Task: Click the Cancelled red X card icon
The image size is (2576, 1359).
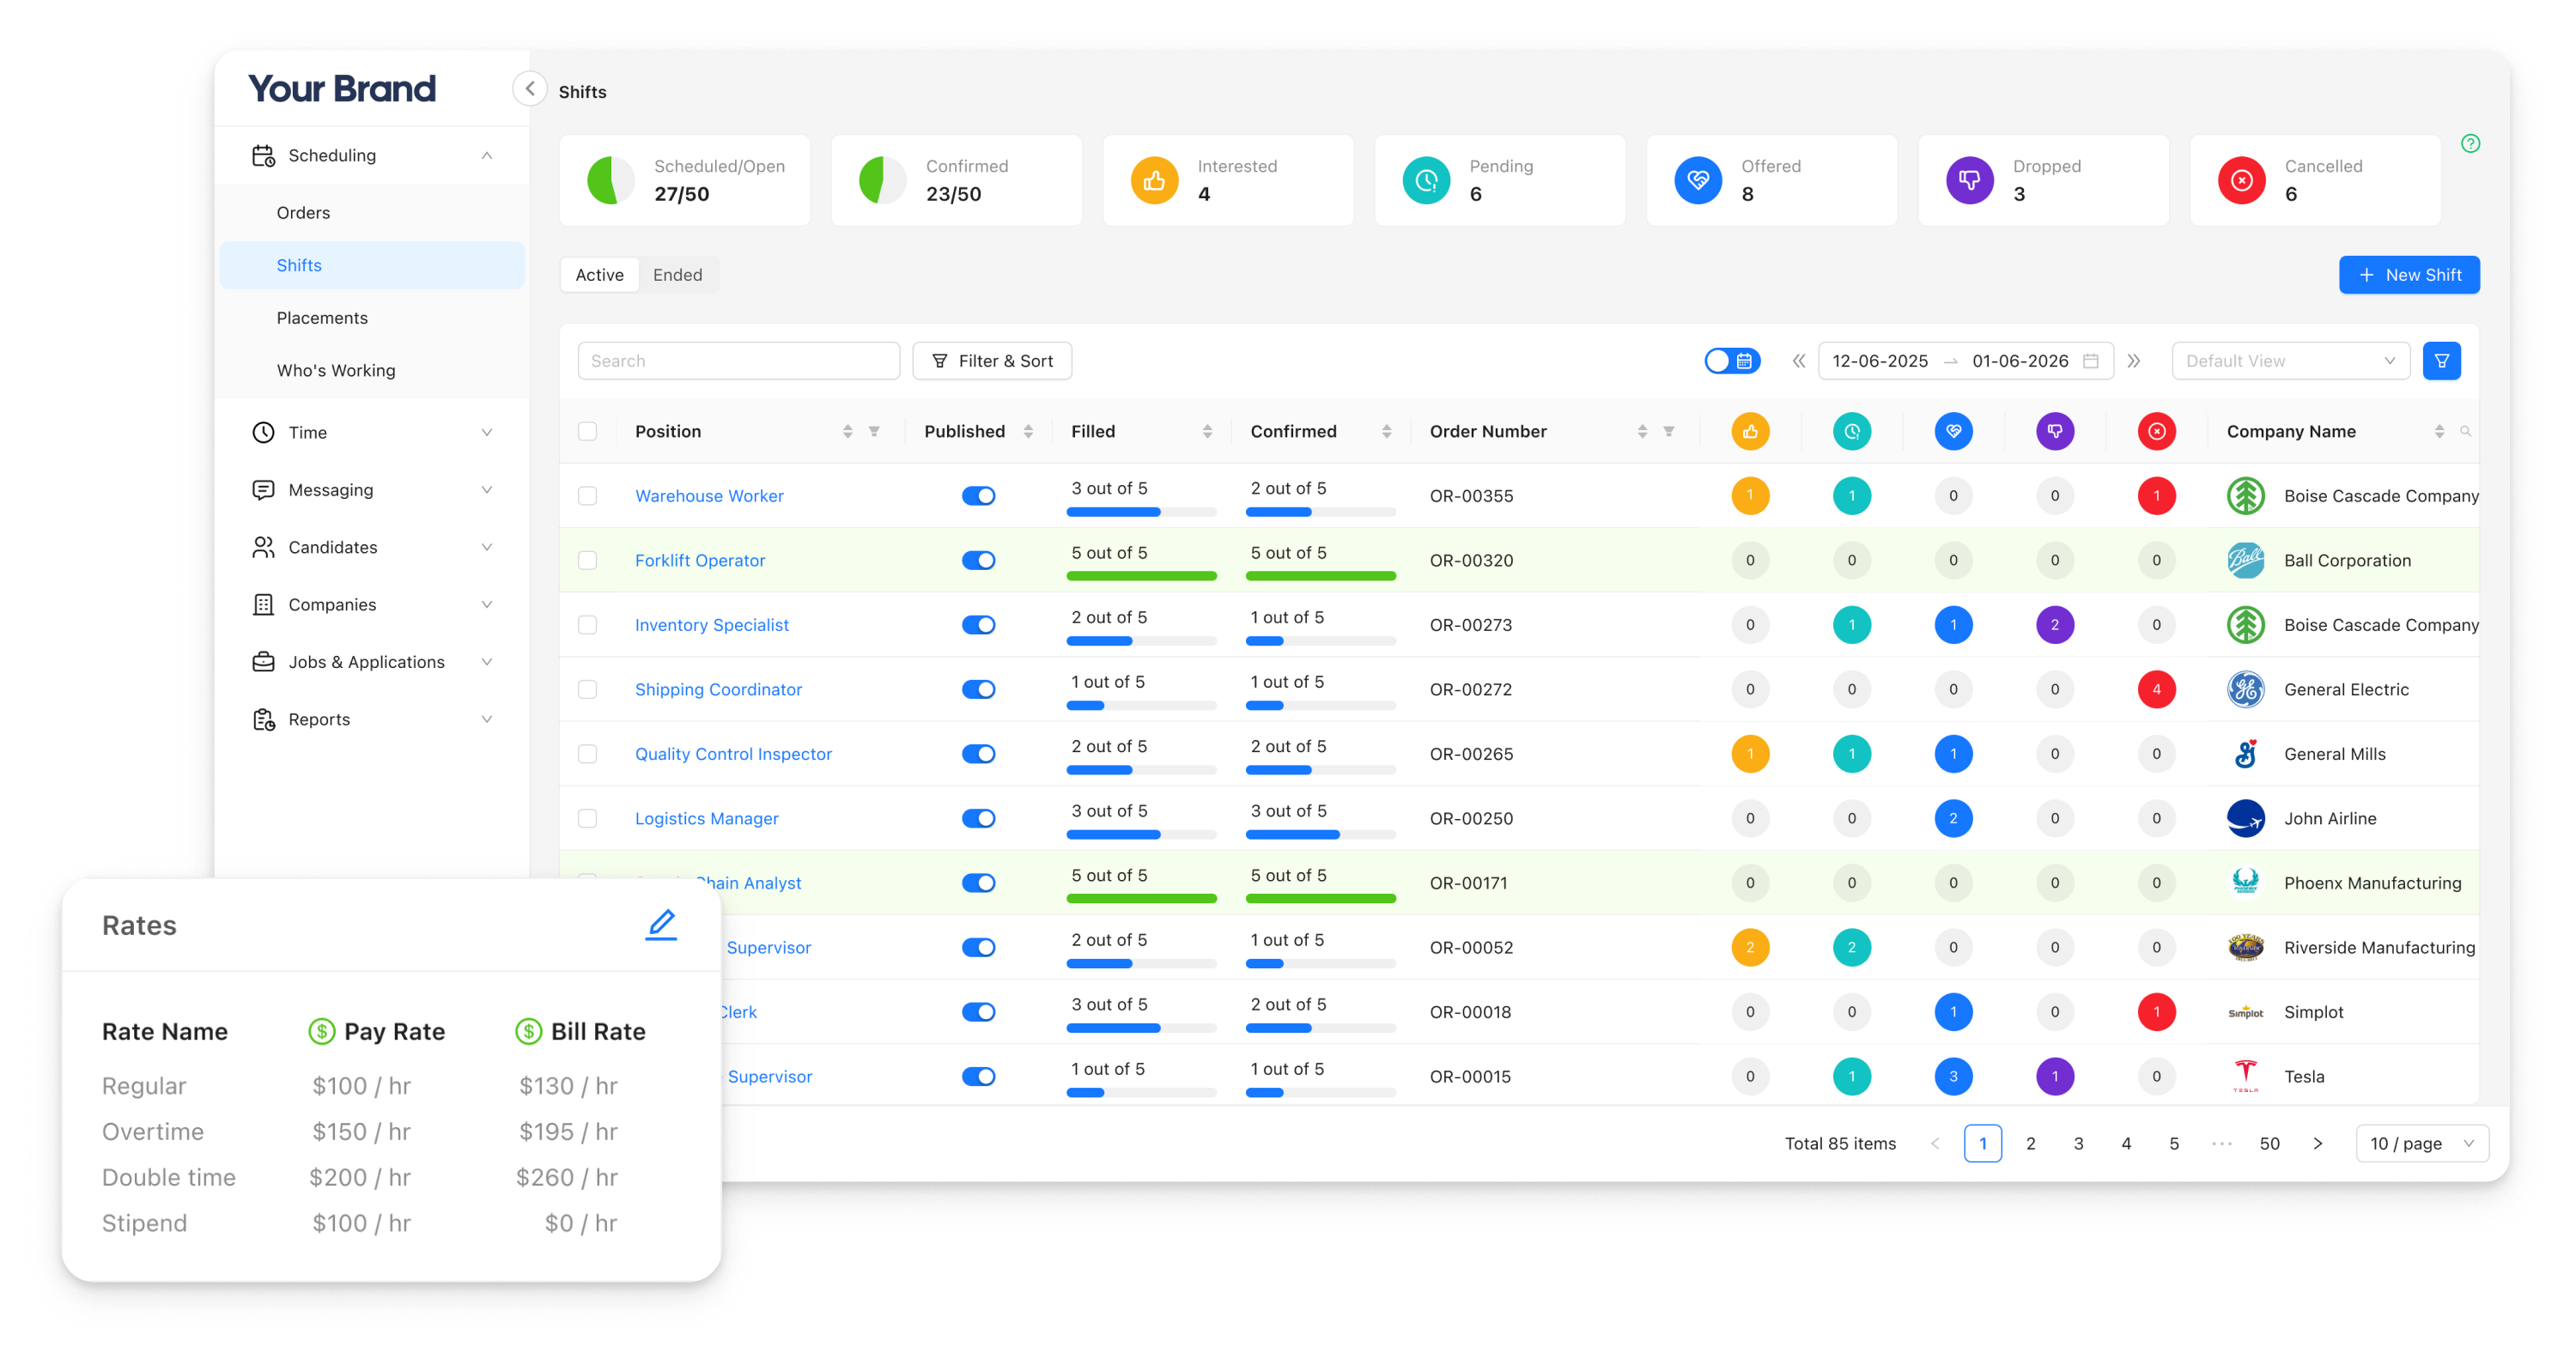Action: (x=2241, y=180)
